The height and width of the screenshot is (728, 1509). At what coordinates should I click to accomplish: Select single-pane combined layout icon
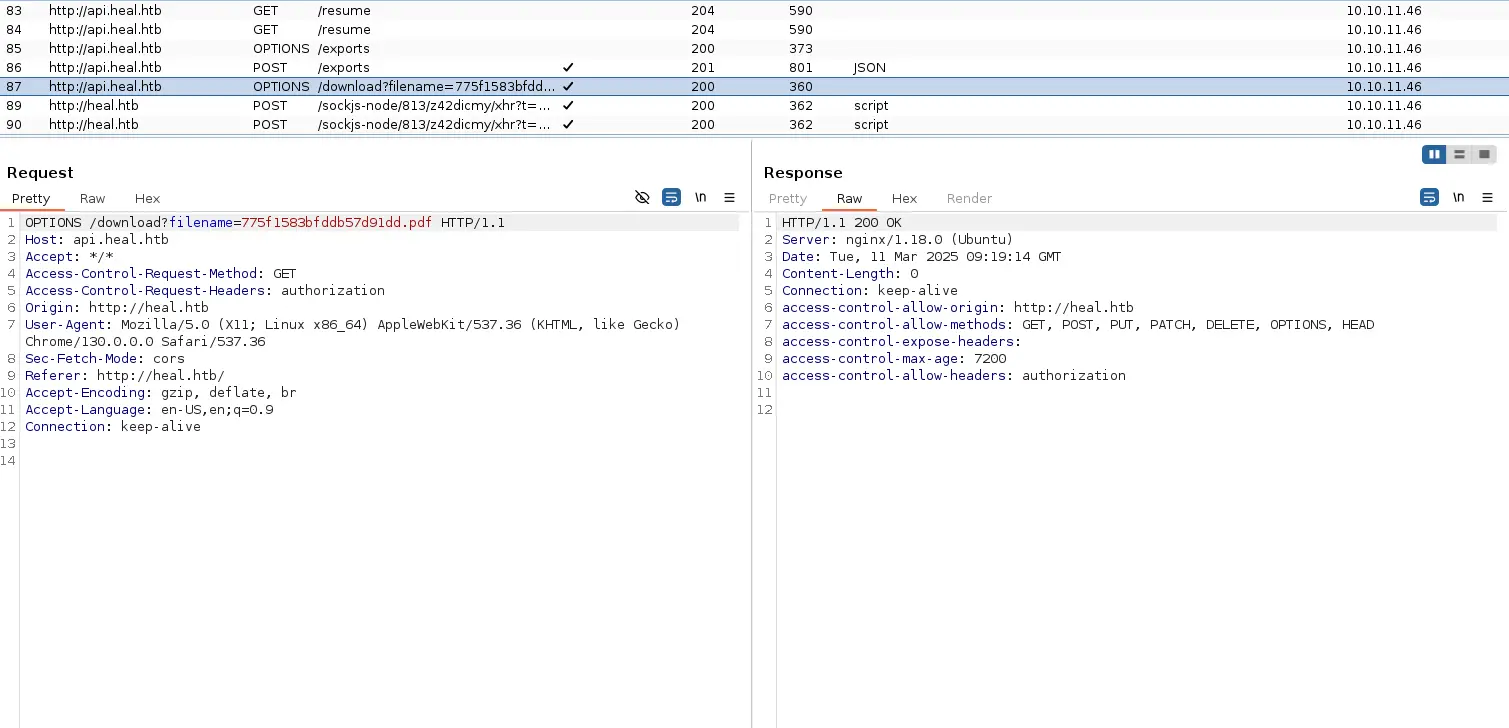pyautogui.click(x=1485, y=155)
